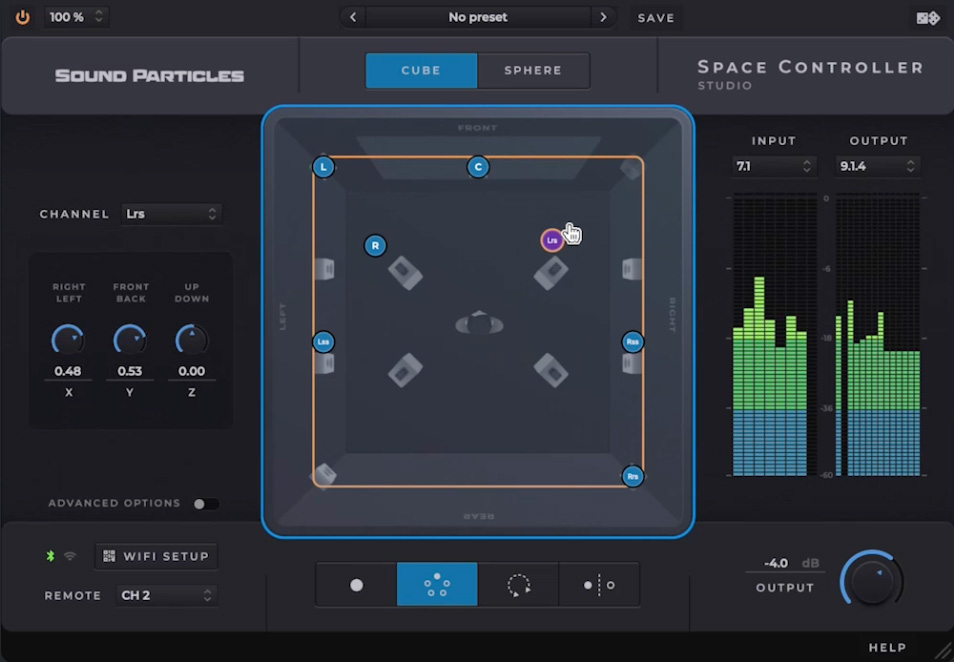Screen dimensions: 954x662
Task: Click the Output gain knob
Action: tap(871, 580)
